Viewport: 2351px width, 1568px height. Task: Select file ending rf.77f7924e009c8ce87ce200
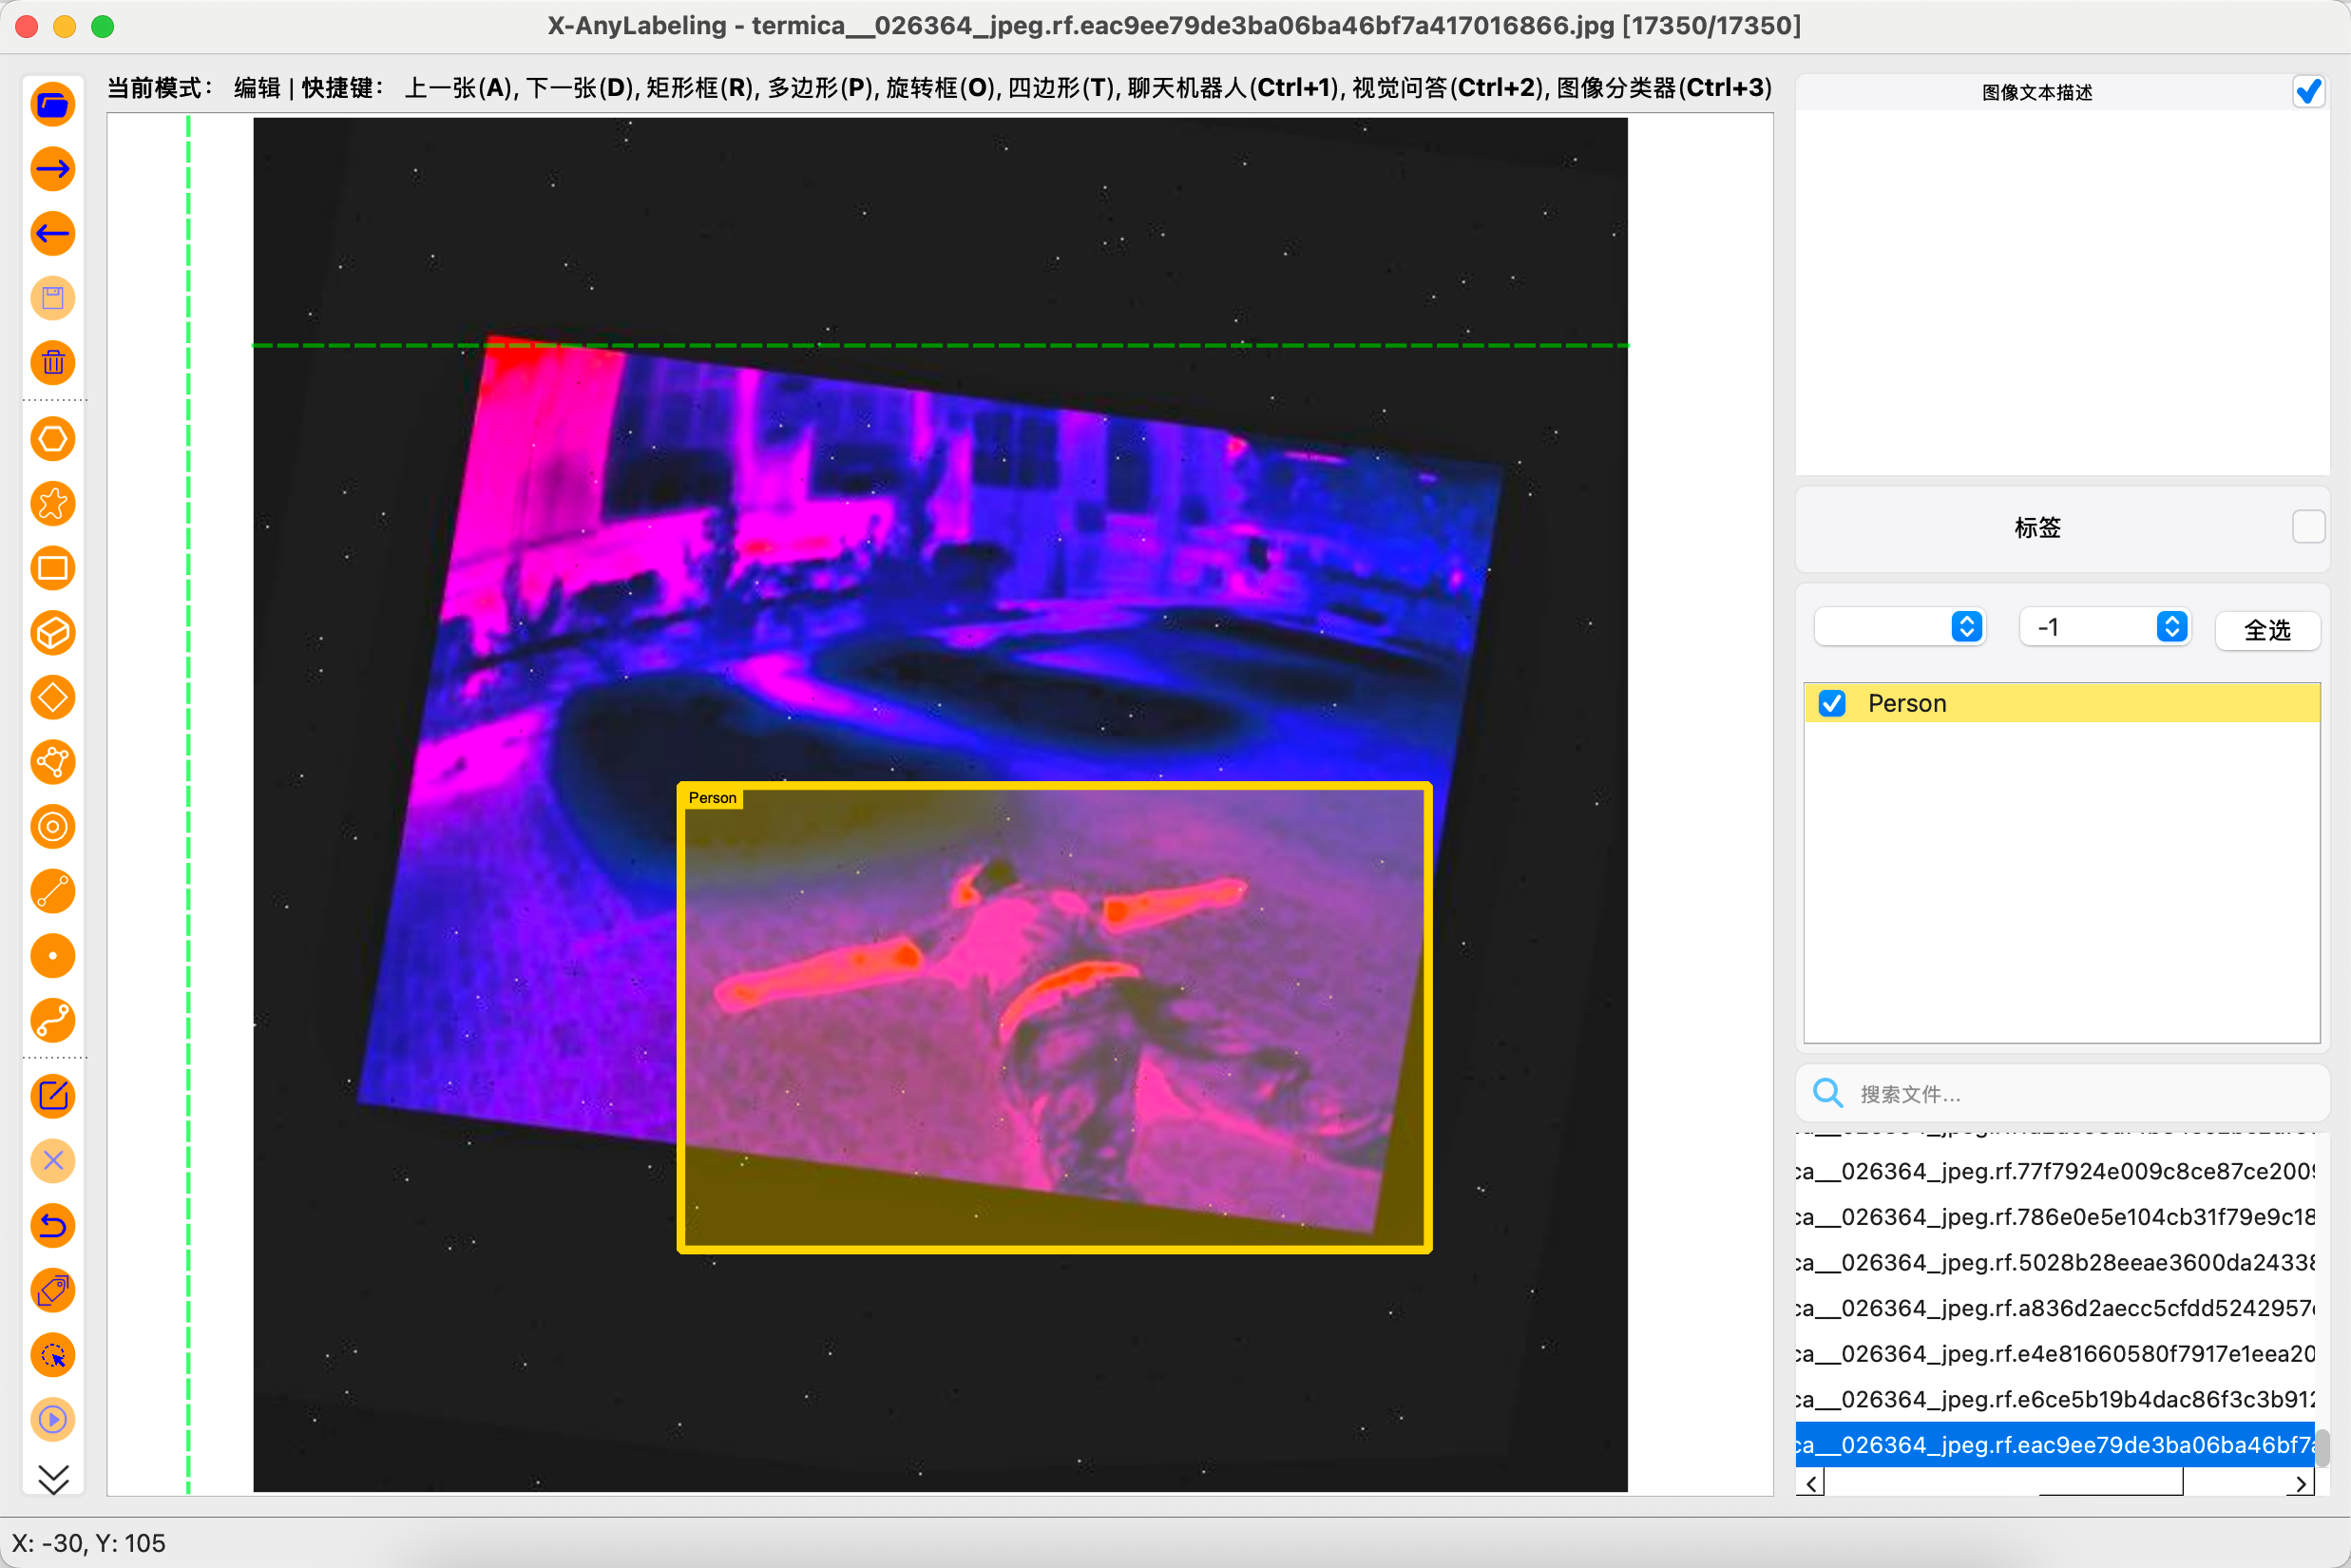2055,1171
